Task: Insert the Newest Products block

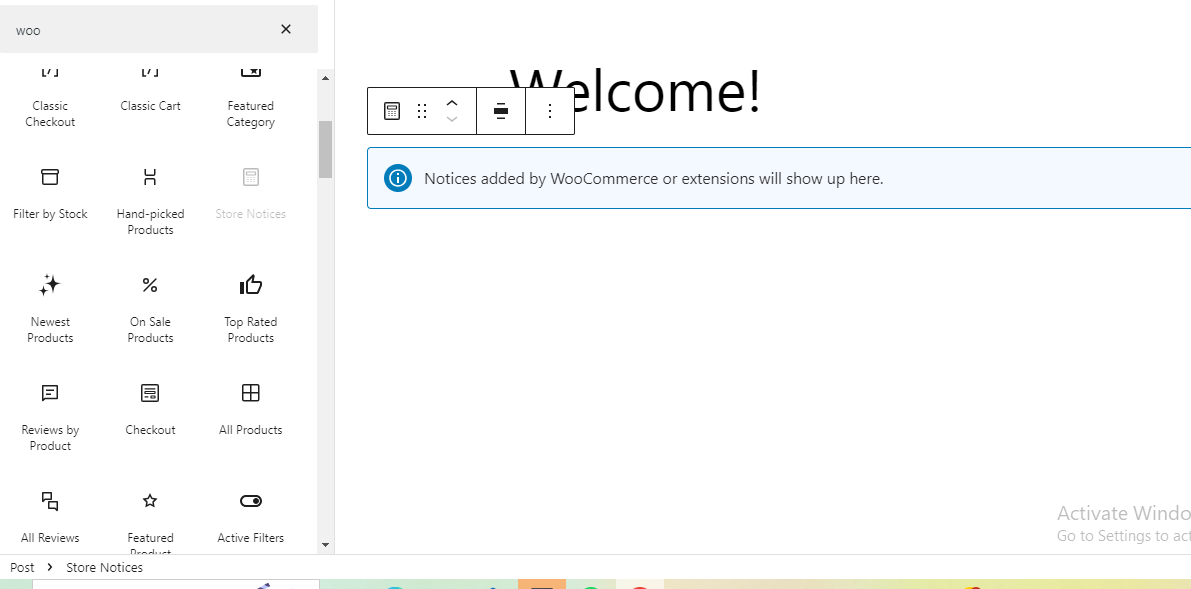Action: (50, 308)
